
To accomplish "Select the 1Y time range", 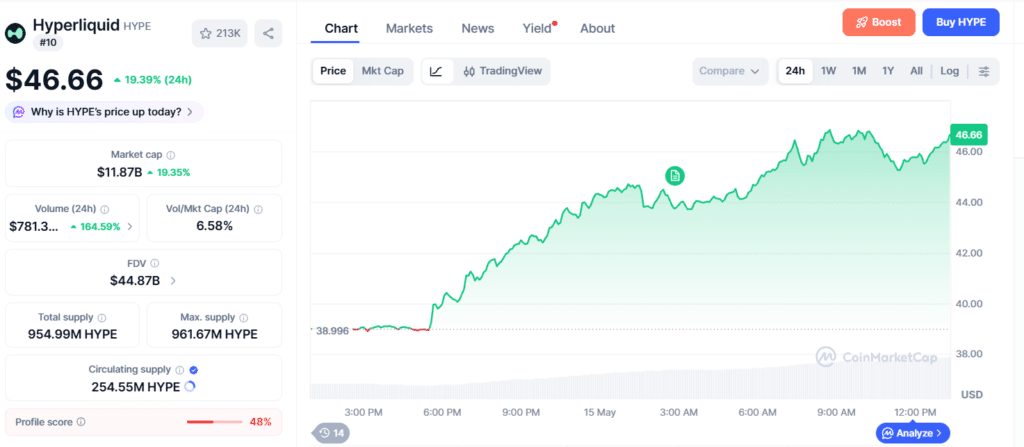I will (888, 71).
